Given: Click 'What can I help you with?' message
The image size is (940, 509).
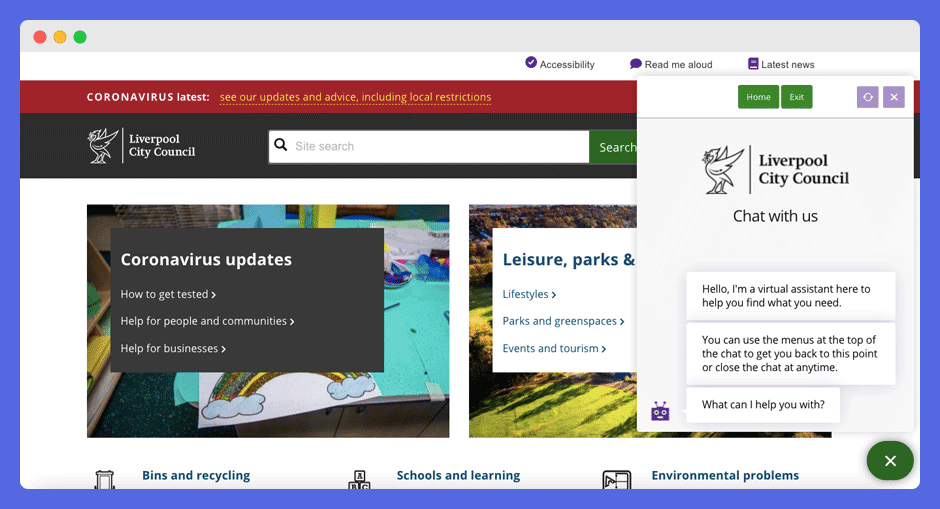Looking at the screenshot, I should coord(763,405).
